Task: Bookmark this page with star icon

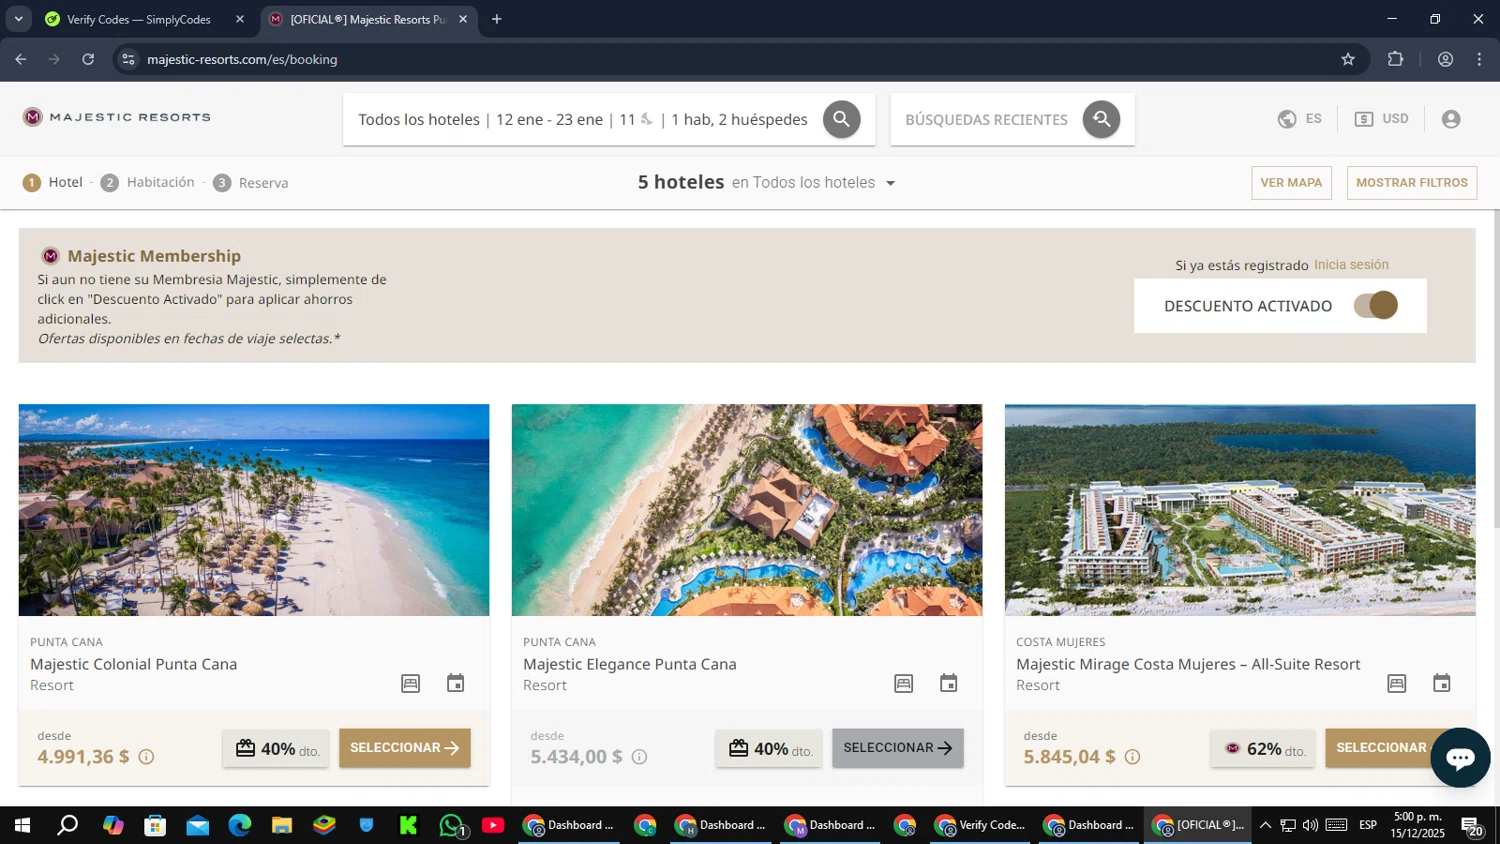Action: 1348,59
